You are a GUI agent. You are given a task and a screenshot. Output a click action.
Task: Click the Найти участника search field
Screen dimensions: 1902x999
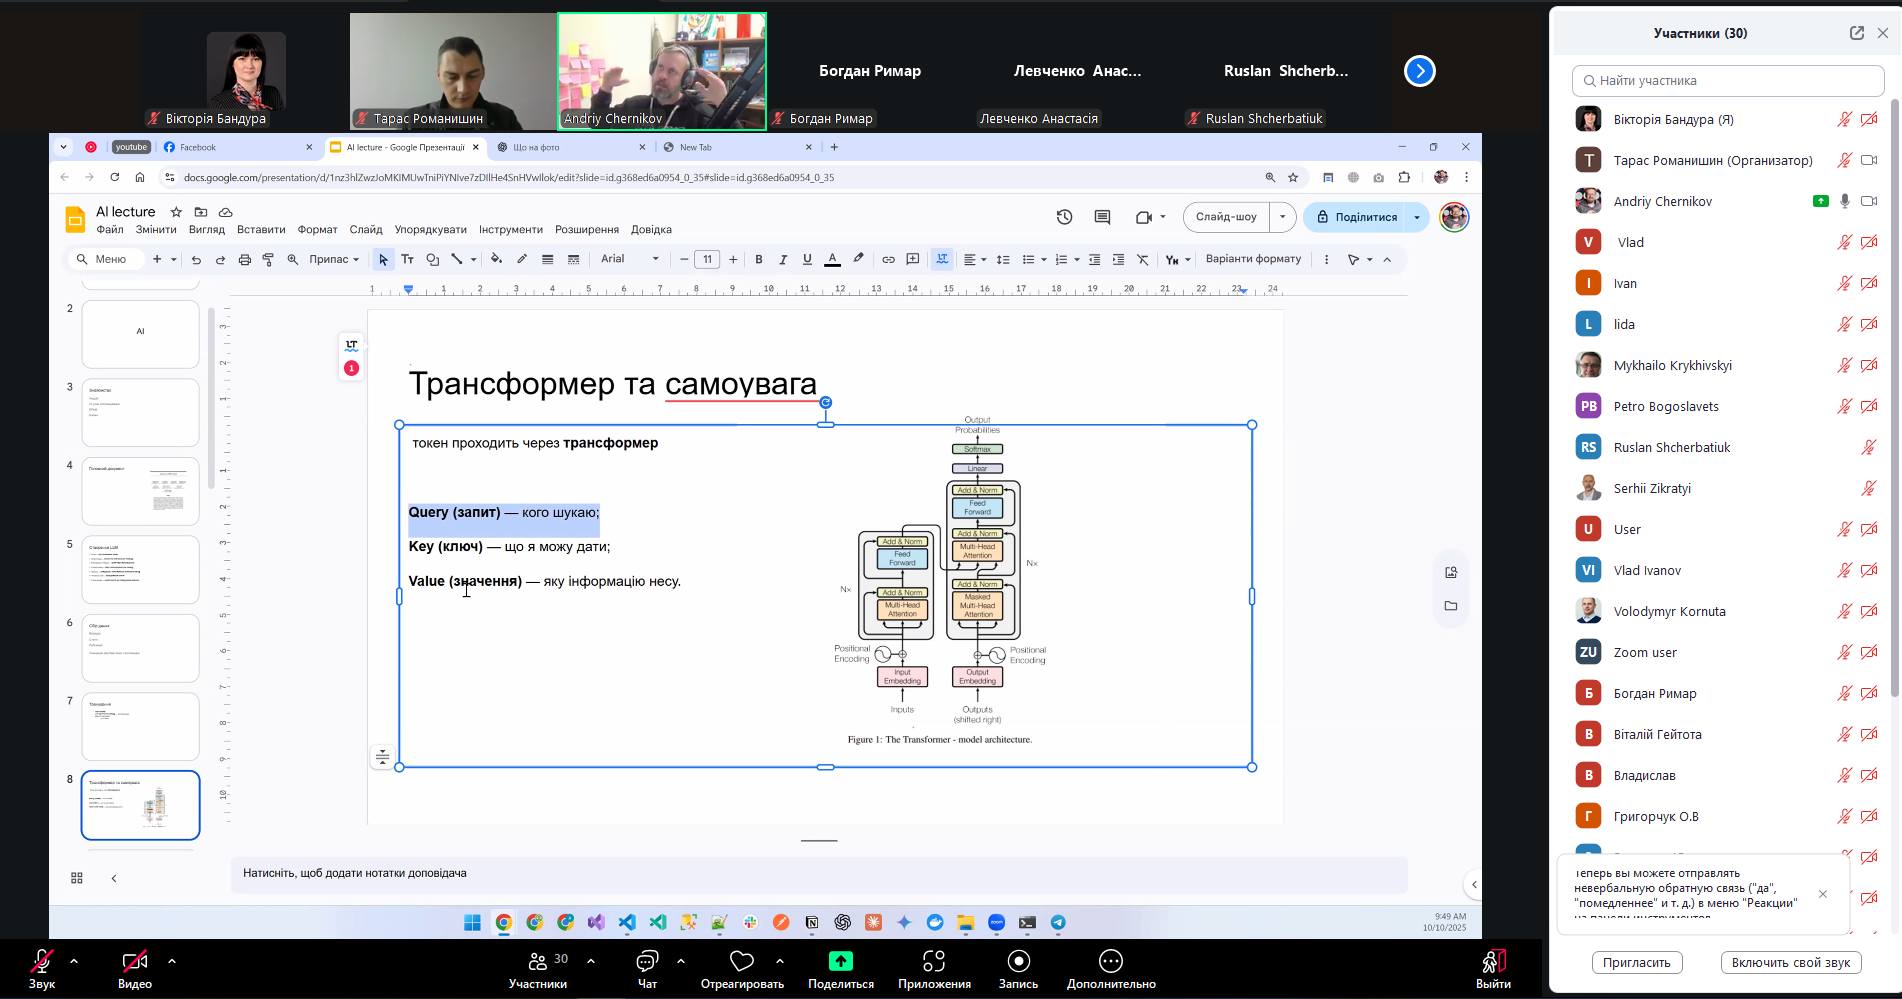tap(1728, 80)
